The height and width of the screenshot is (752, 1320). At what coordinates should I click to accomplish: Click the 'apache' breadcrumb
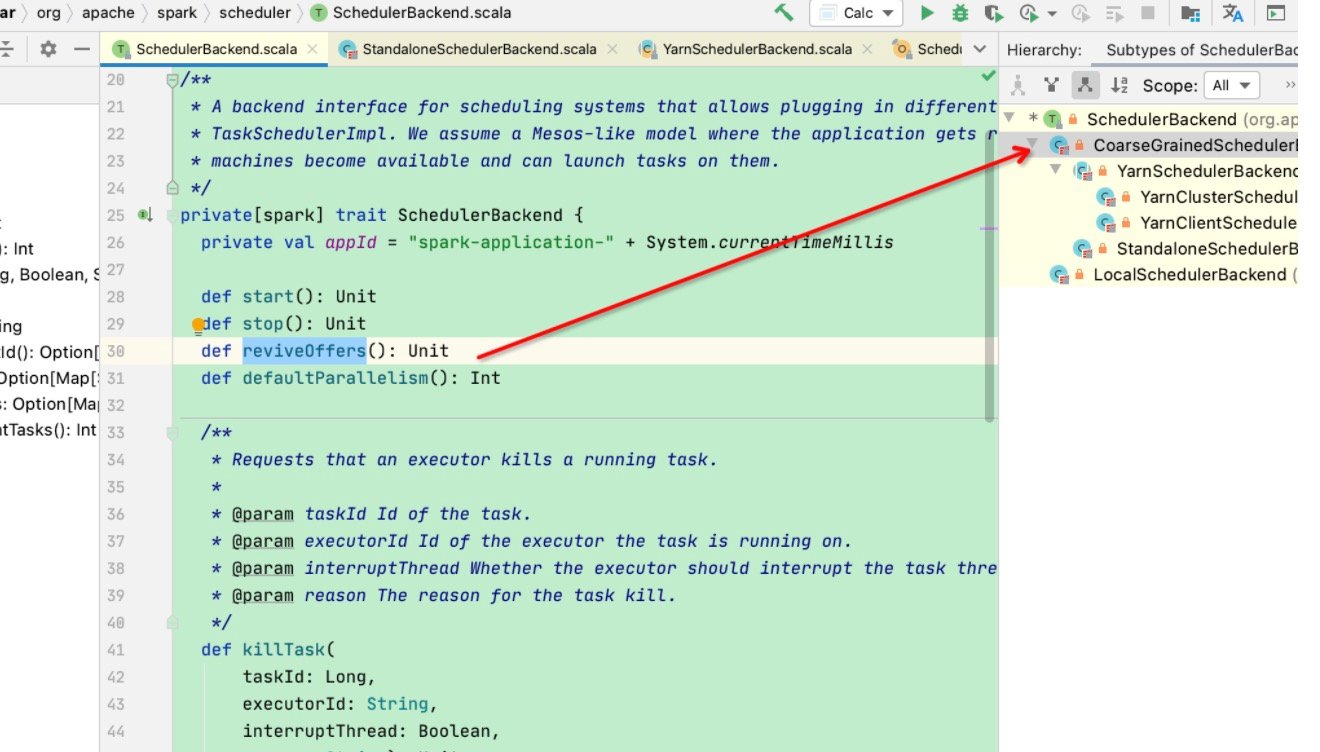pos(108,13)
